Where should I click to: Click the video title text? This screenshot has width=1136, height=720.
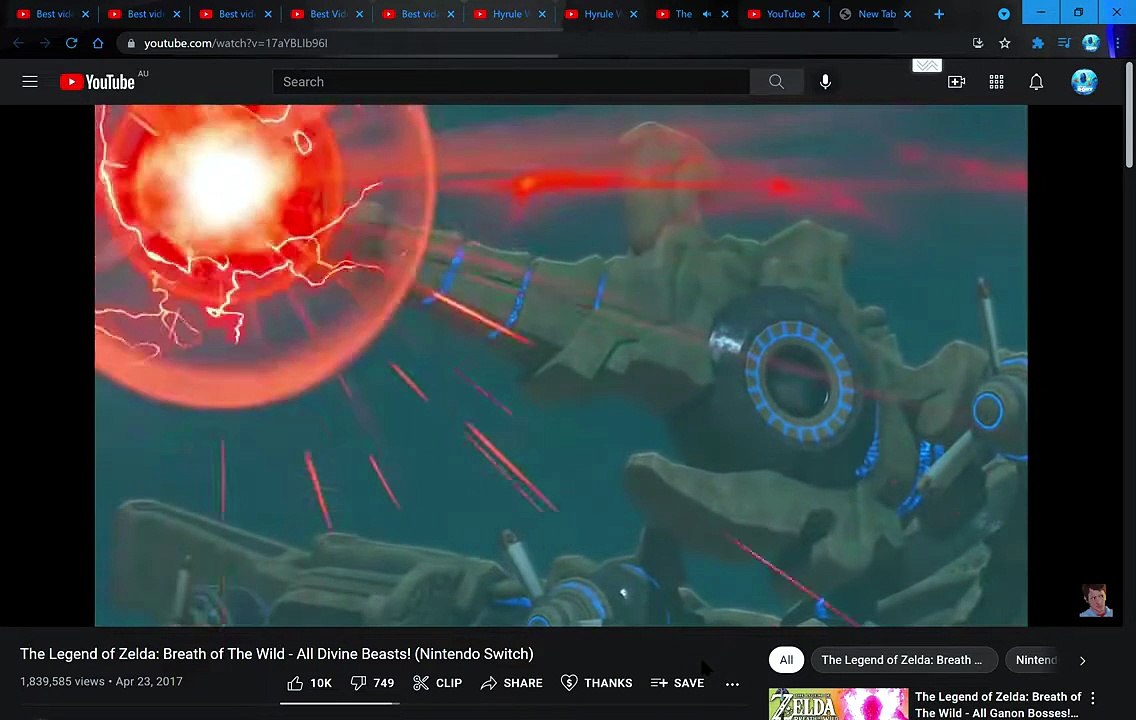pos(277,653)
